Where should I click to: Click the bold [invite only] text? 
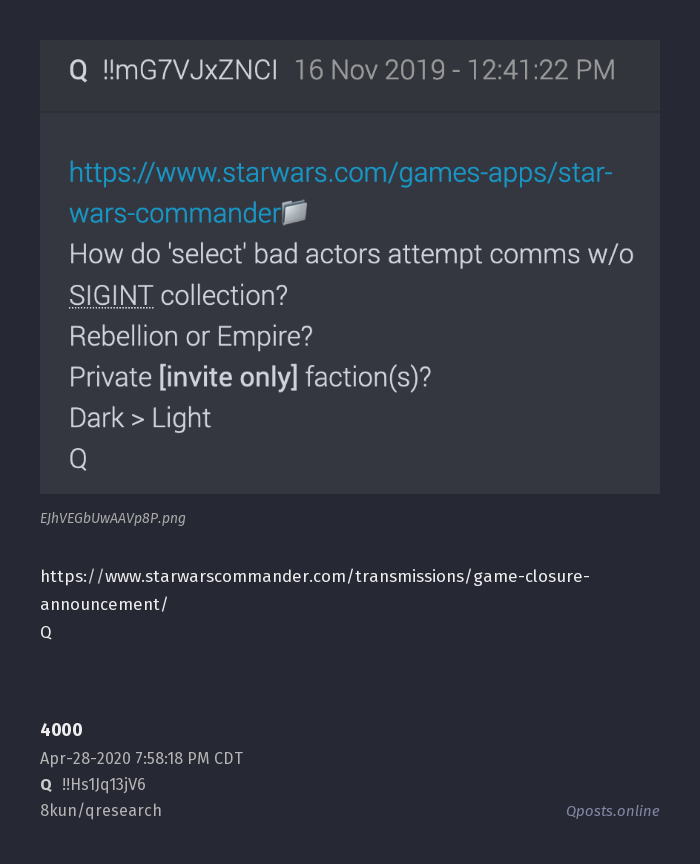(228, 377)
